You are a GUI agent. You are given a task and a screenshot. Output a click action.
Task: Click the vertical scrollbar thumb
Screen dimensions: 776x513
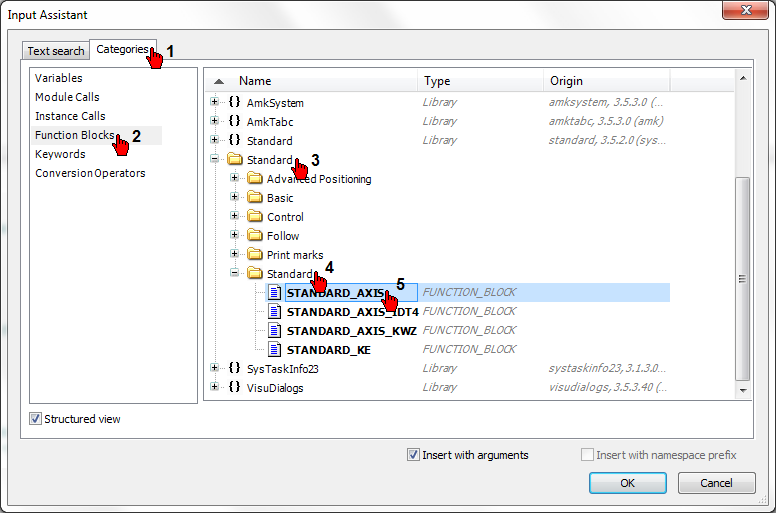(742, 279)
